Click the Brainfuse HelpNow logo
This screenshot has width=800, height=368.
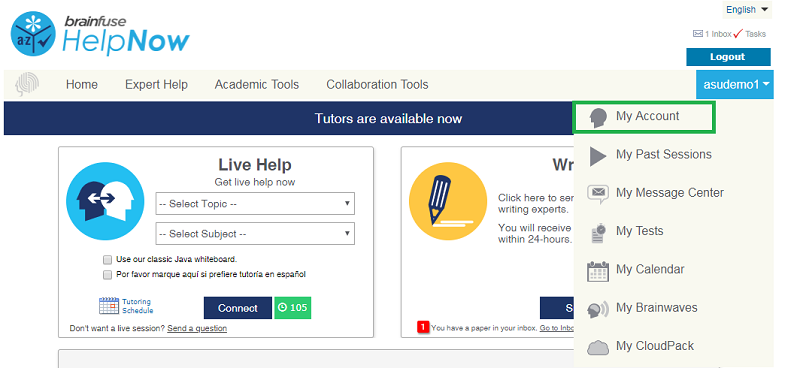(100, 34)
